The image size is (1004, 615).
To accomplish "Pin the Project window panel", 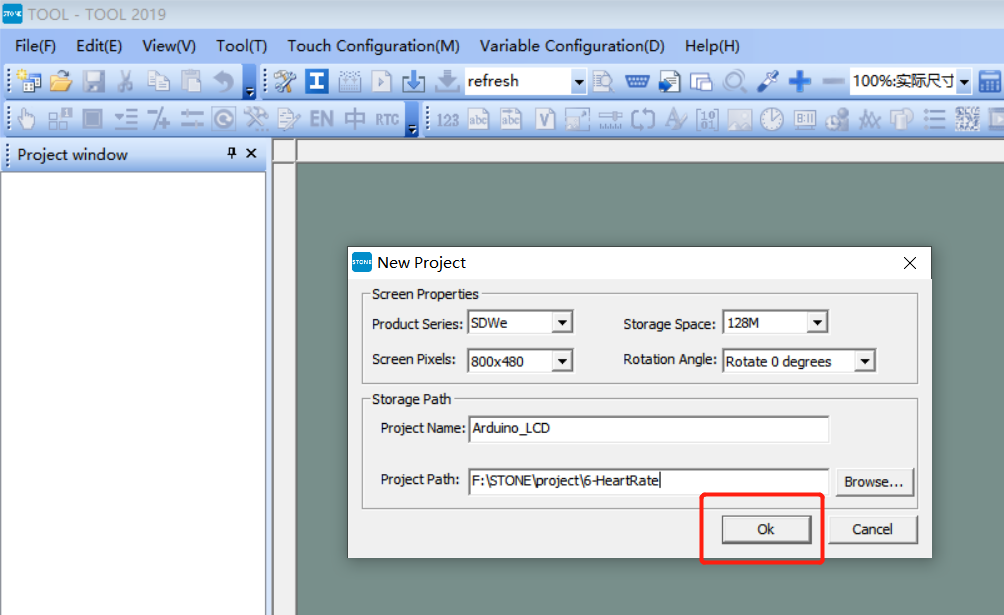I will [232, 153].
